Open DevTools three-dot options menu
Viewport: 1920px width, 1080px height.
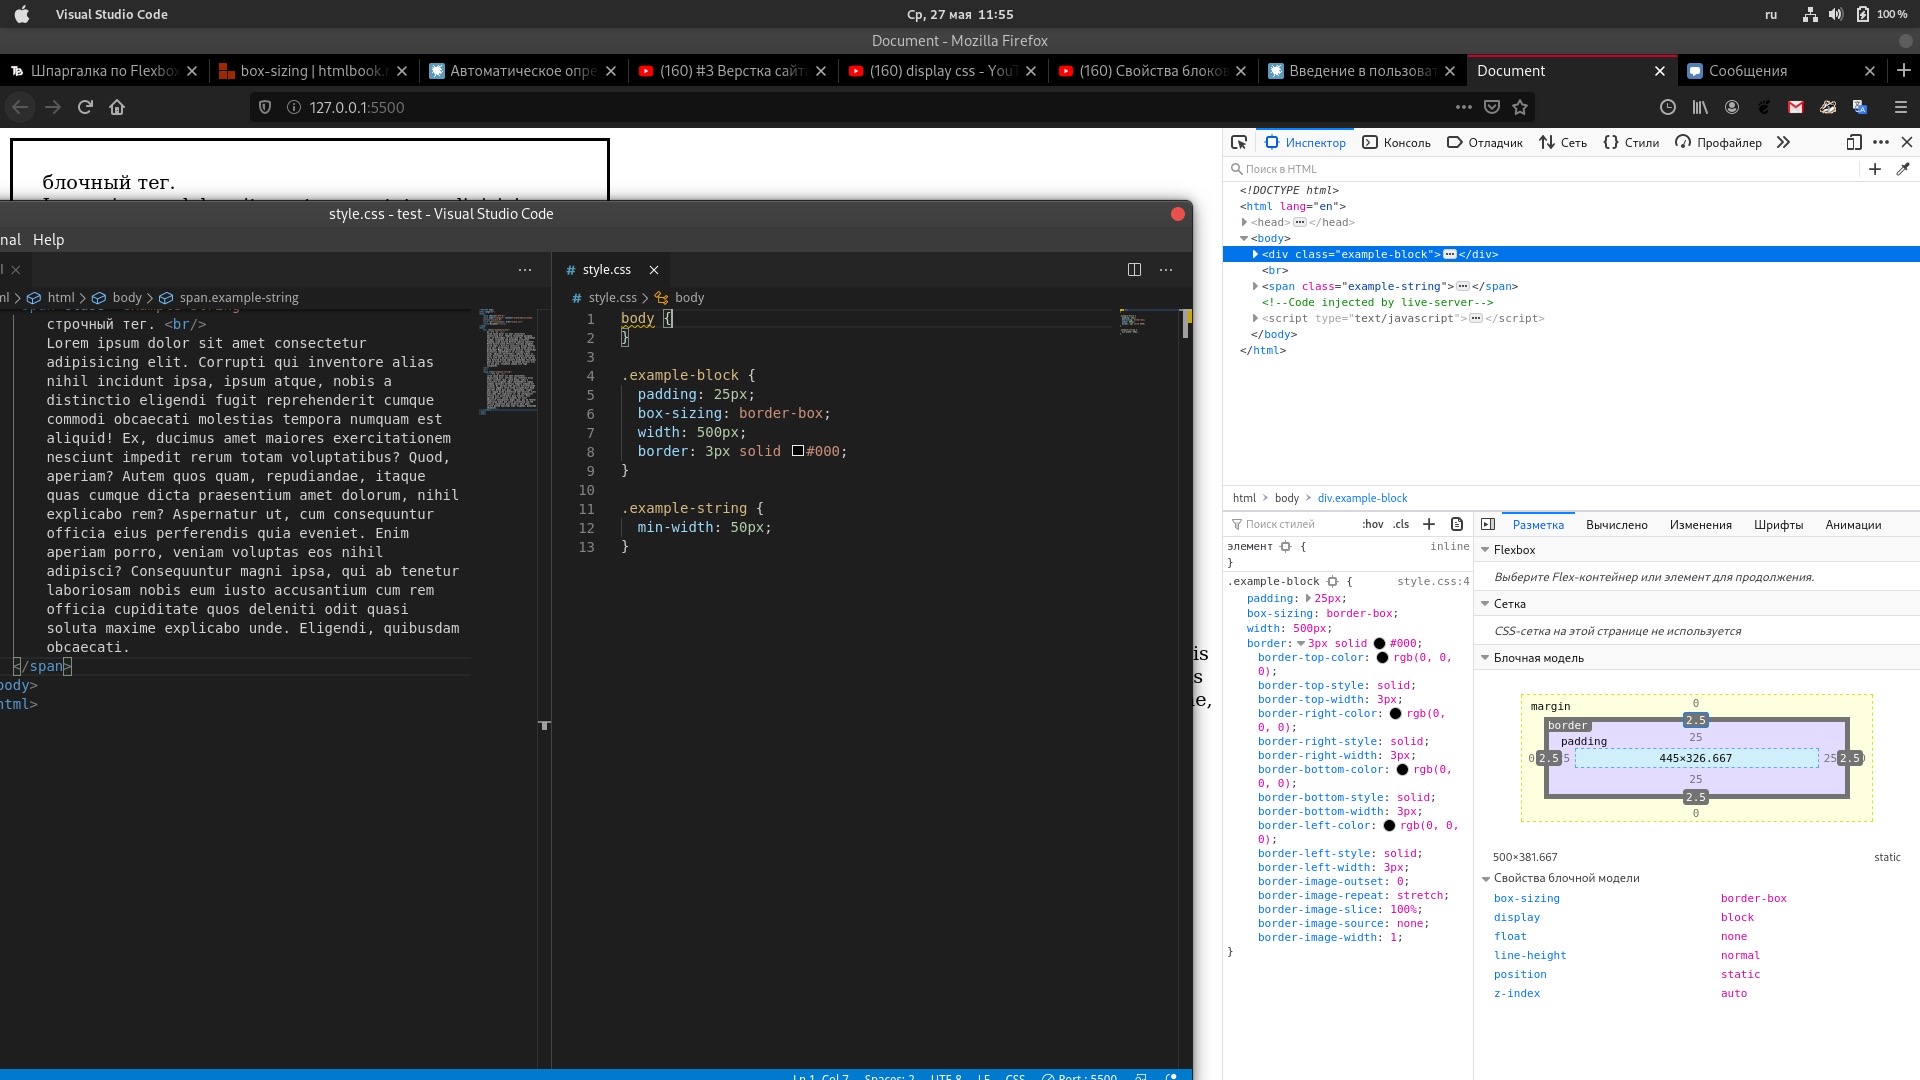pyautogui.click(x=1881, y=142)
